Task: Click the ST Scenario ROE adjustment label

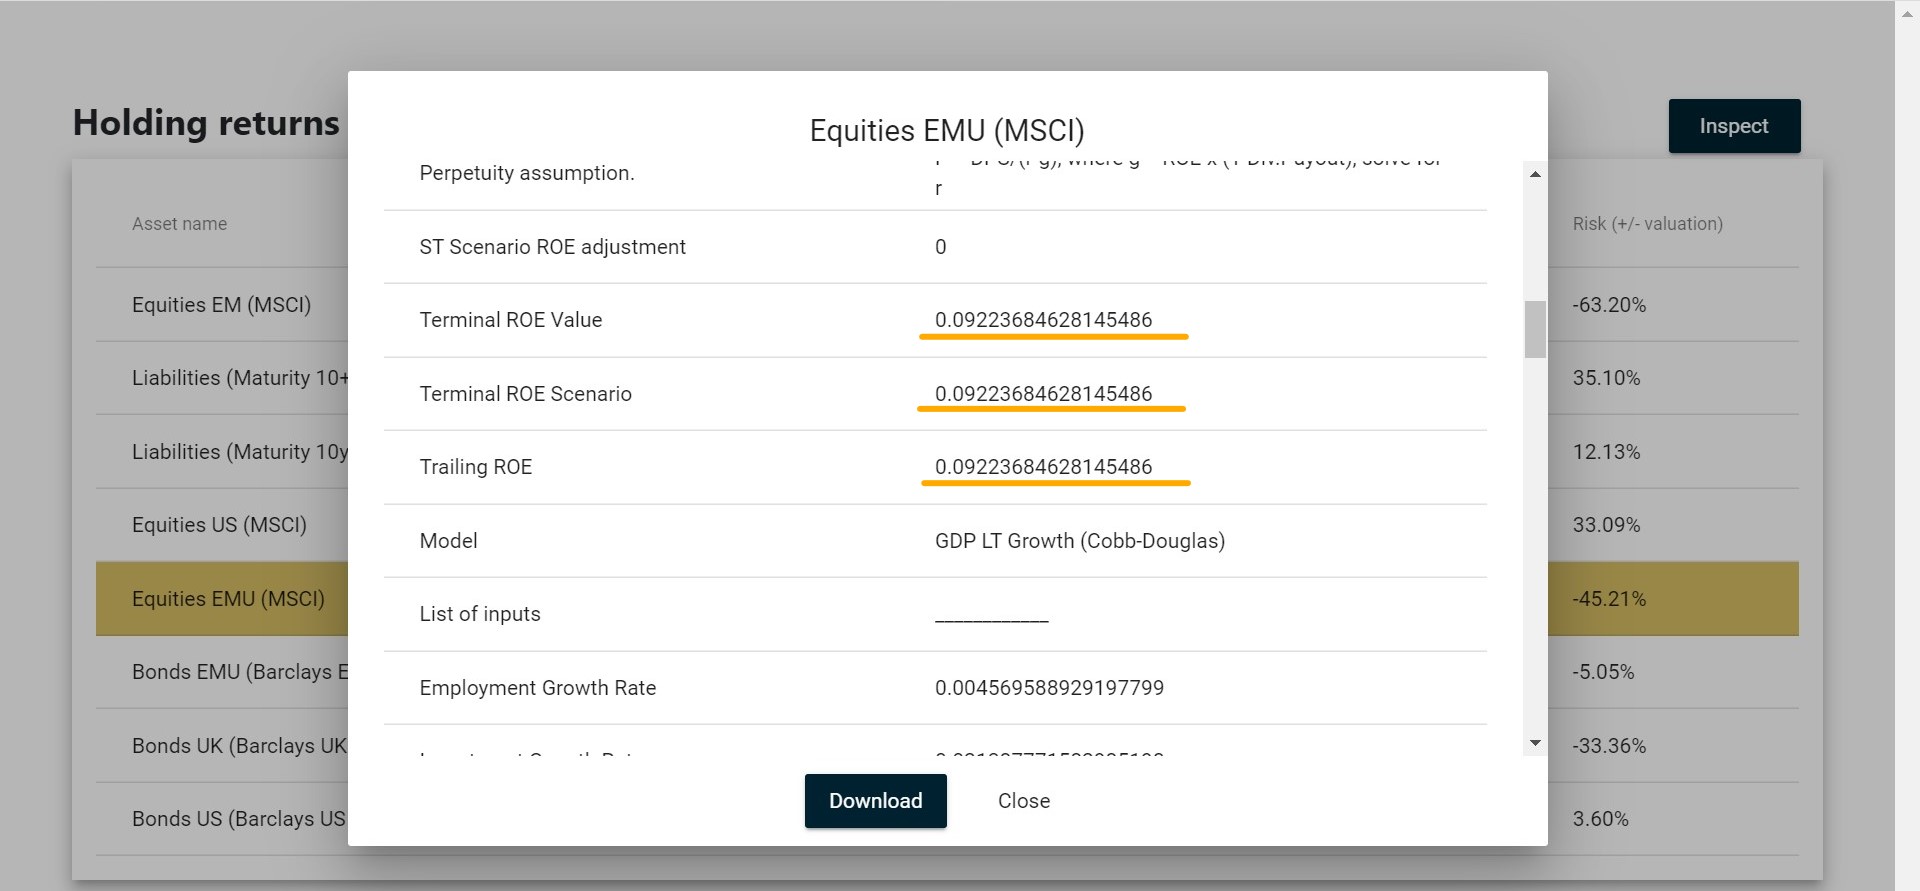Action: tap(553, 247)
